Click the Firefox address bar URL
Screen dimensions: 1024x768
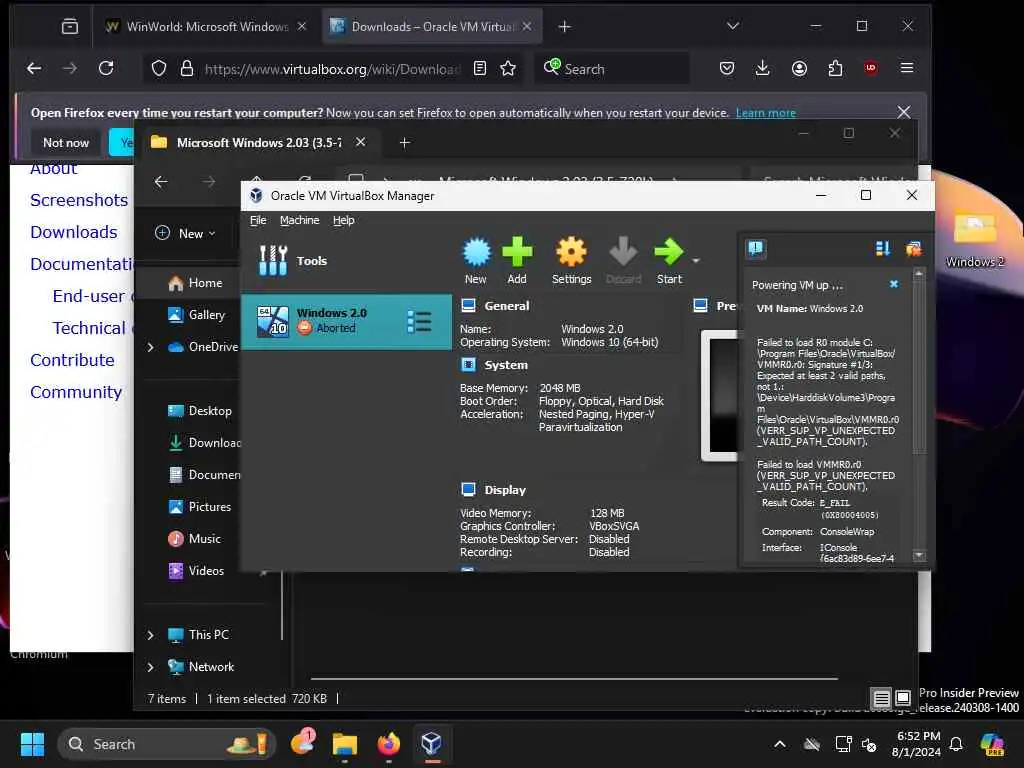click(x=332, y=69)
